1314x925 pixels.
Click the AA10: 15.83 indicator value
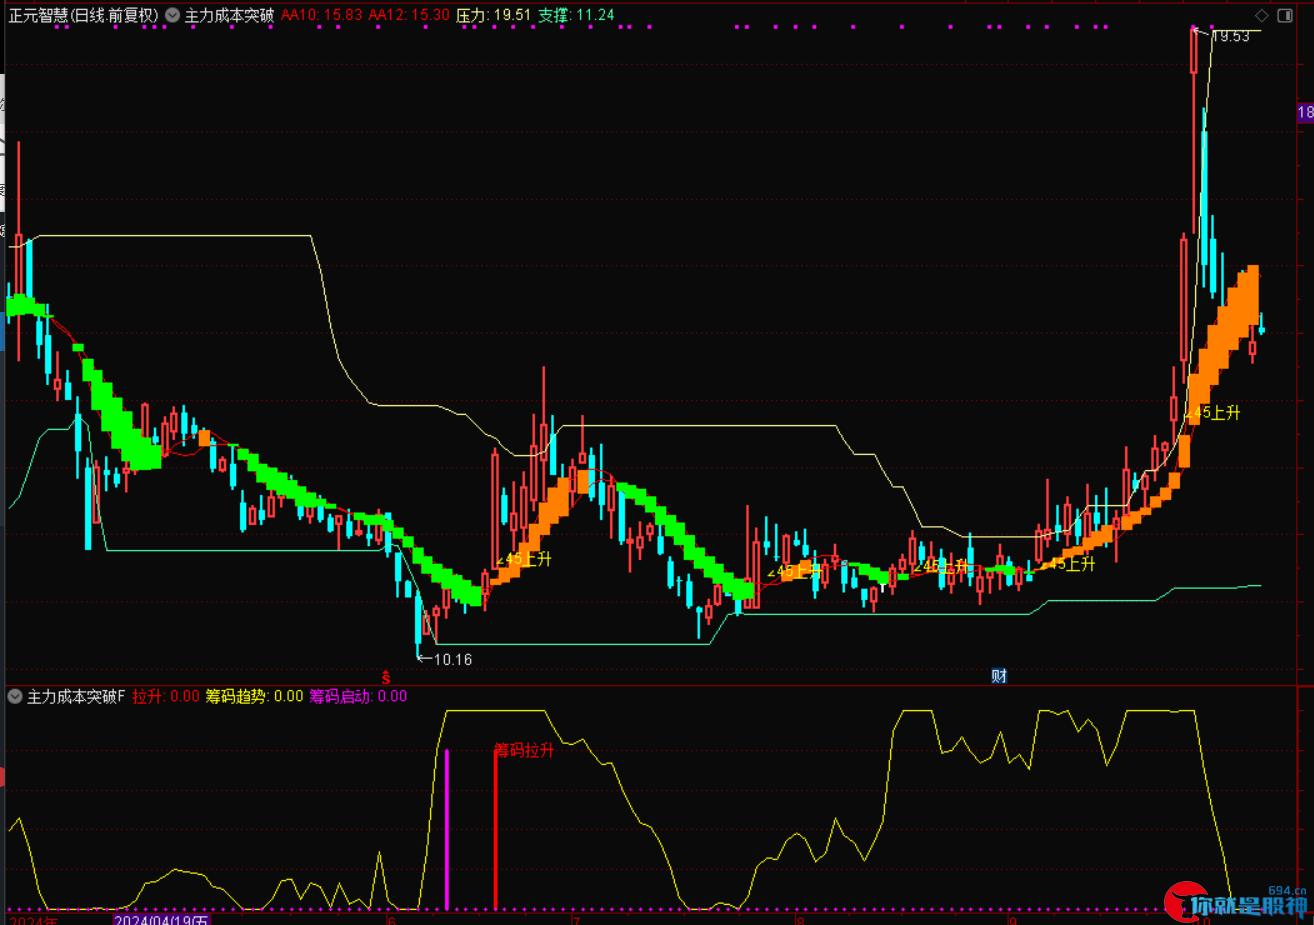(322, 15)
